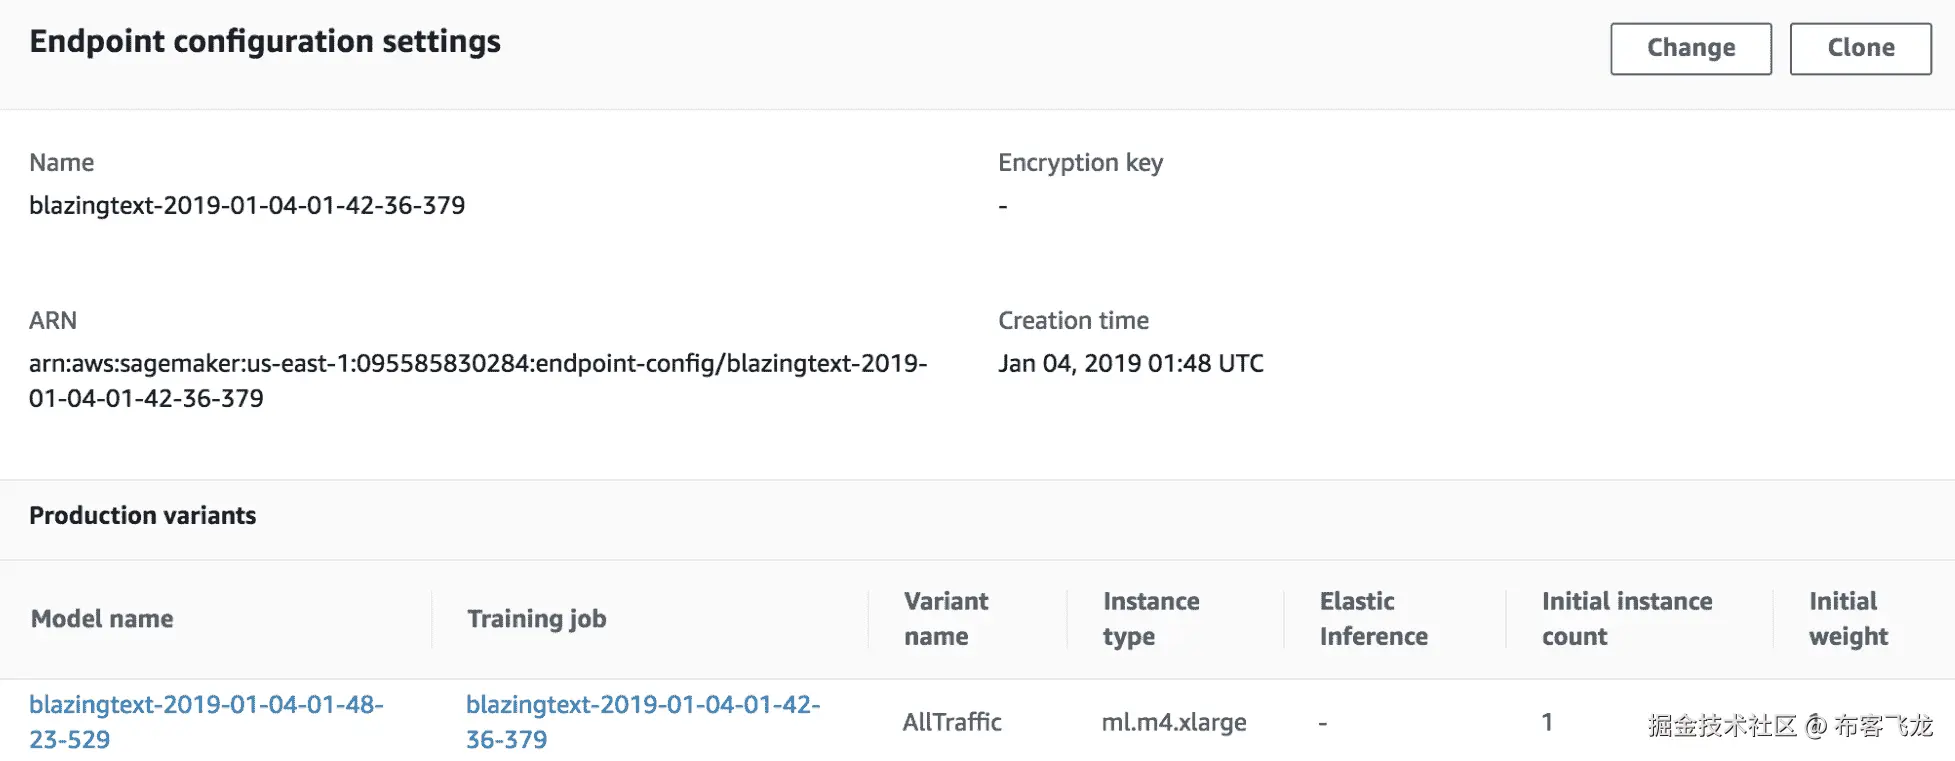This screenshot has height=761, width=1955.
Task: Click the Endpoint configuration settings heading
Action: pos(265,42)
